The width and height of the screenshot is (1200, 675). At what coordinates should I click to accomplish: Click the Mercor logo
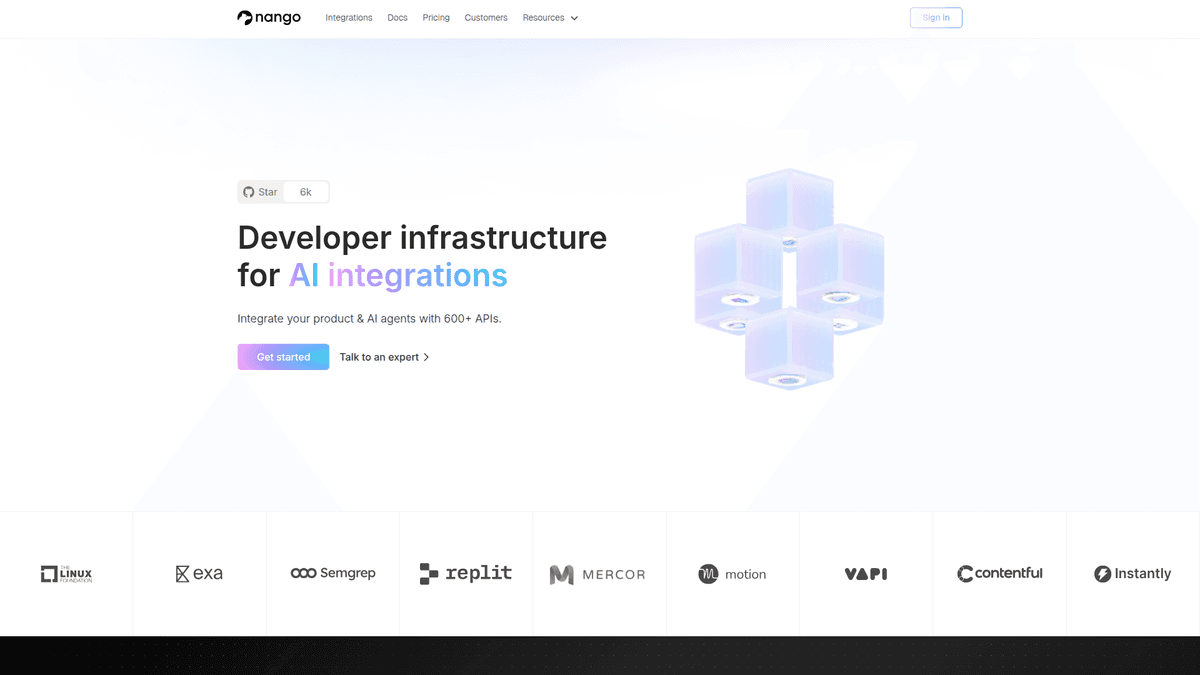coord(598,575)
